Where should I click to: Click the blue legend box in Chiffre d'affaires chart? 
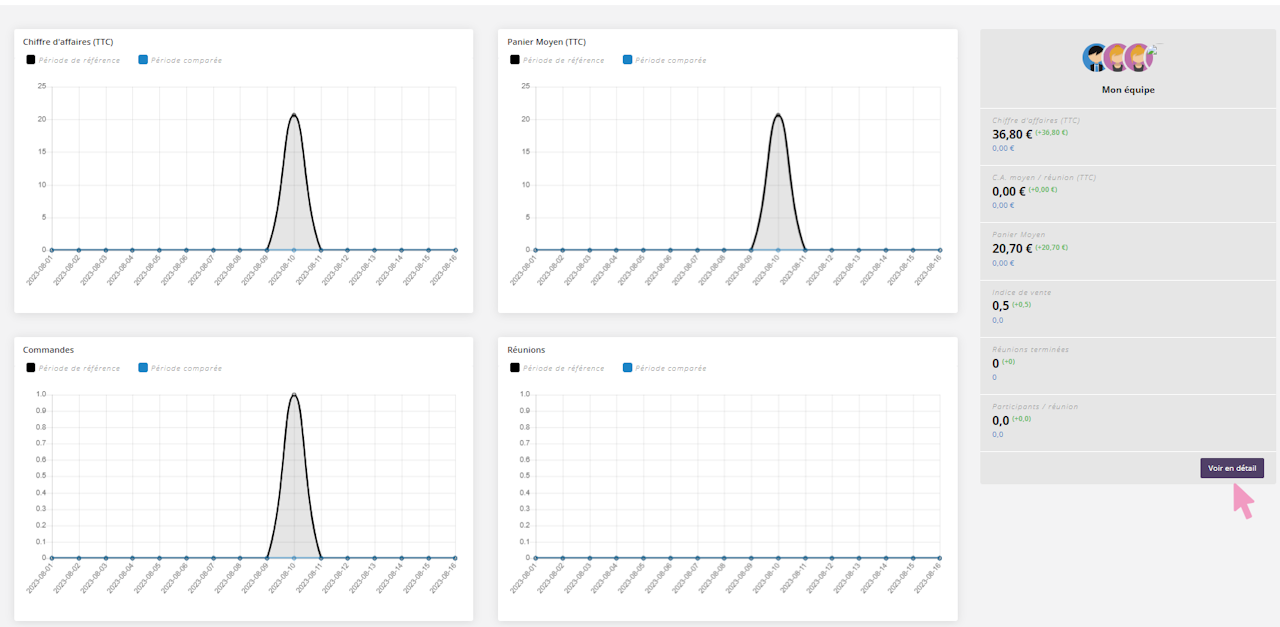[x=143, y=60]
